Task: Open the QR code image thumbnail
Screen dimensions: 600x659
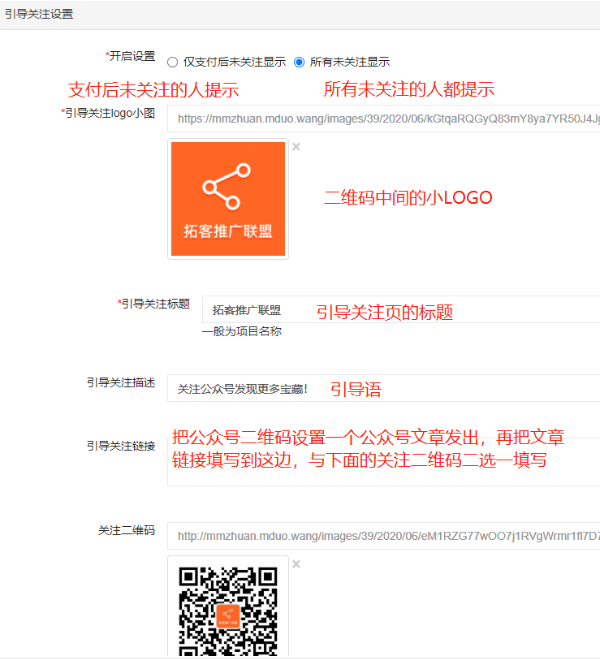Action: [228, 606]
